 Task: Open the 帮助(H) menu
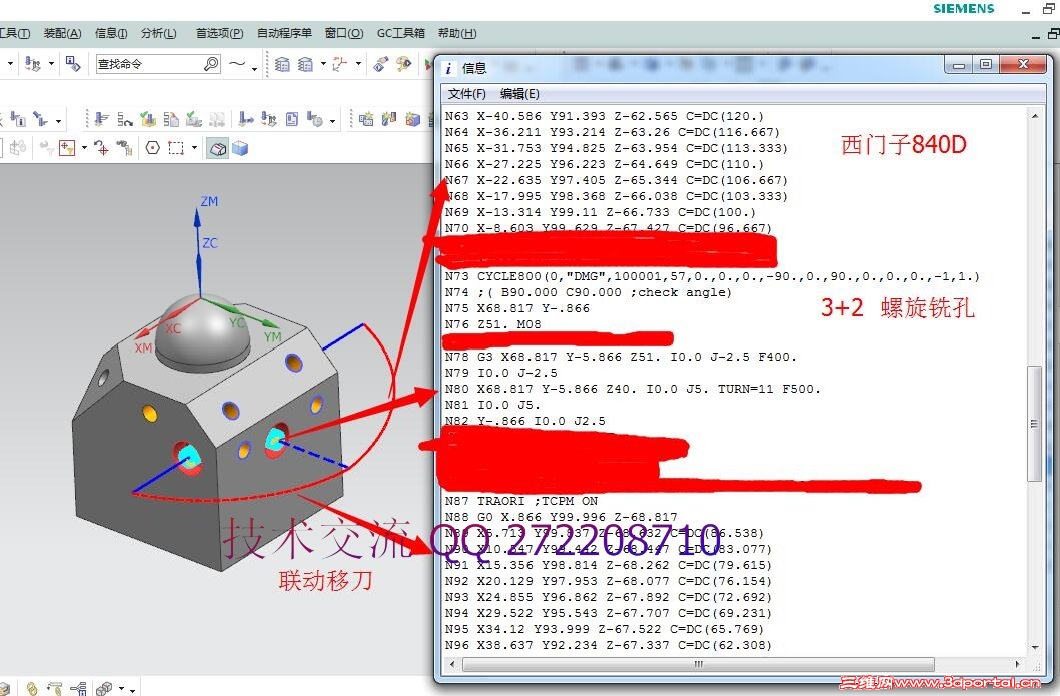(457, 33)
